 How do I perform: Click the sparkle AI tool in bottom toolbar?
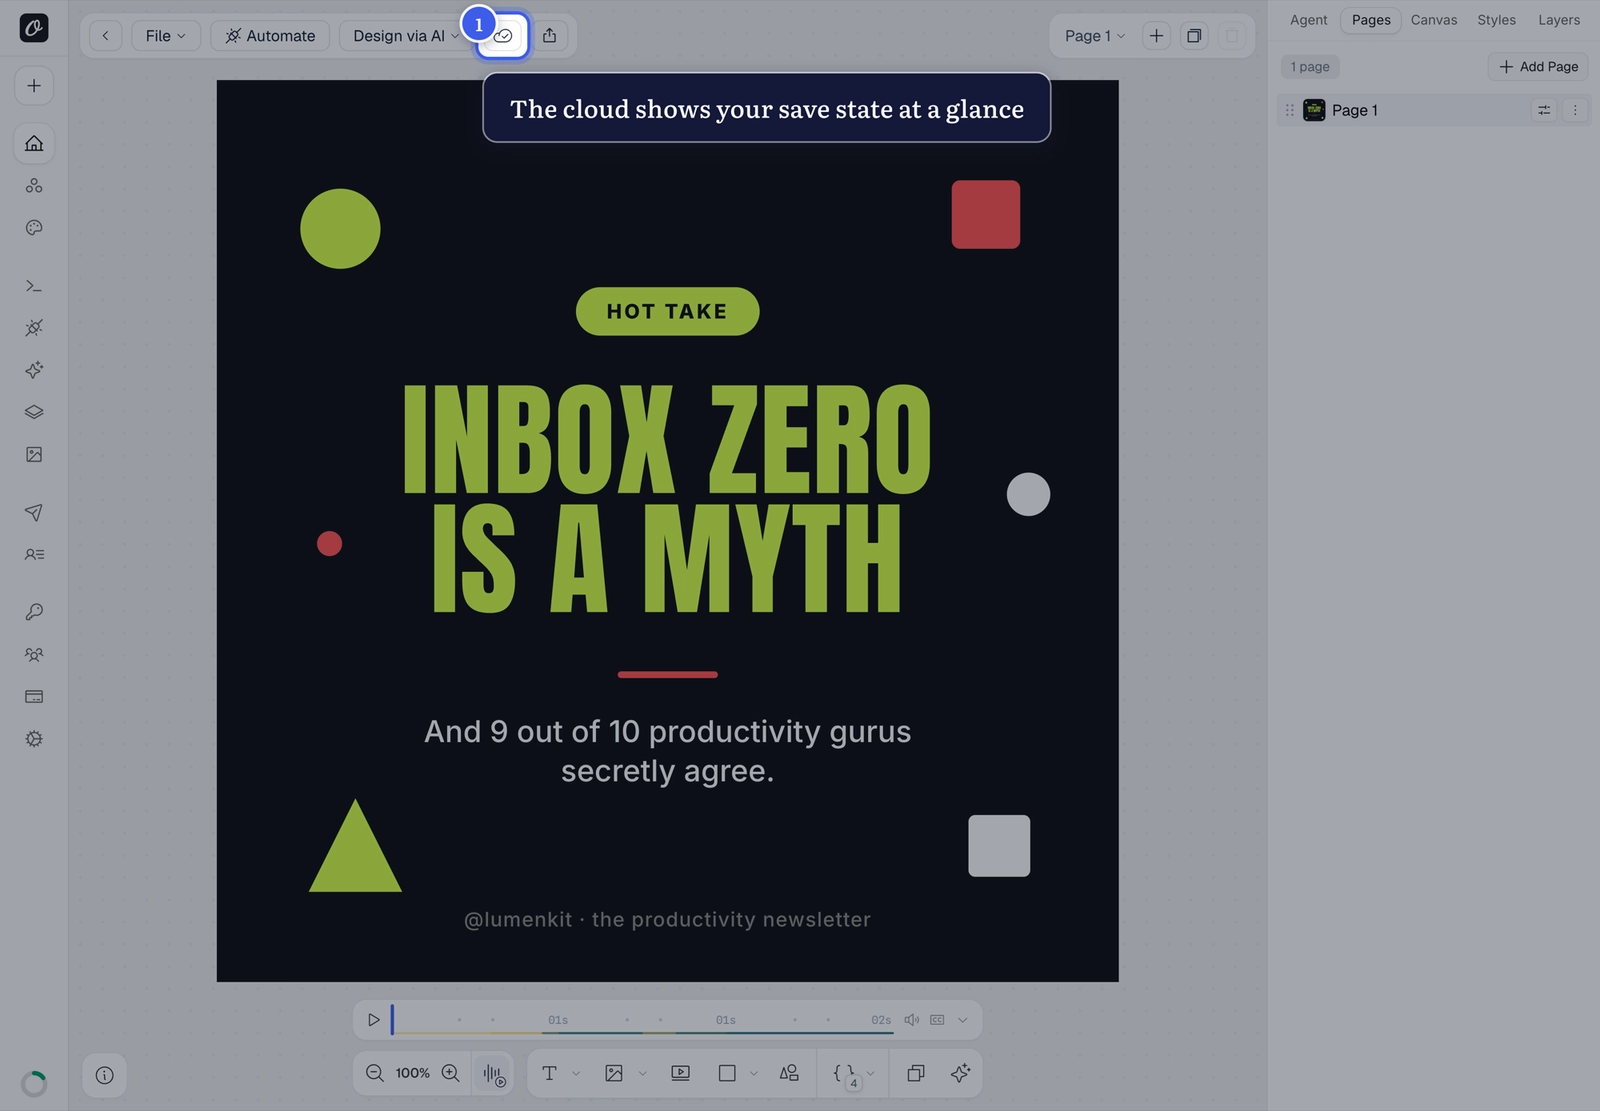(x=960, y=1073)
